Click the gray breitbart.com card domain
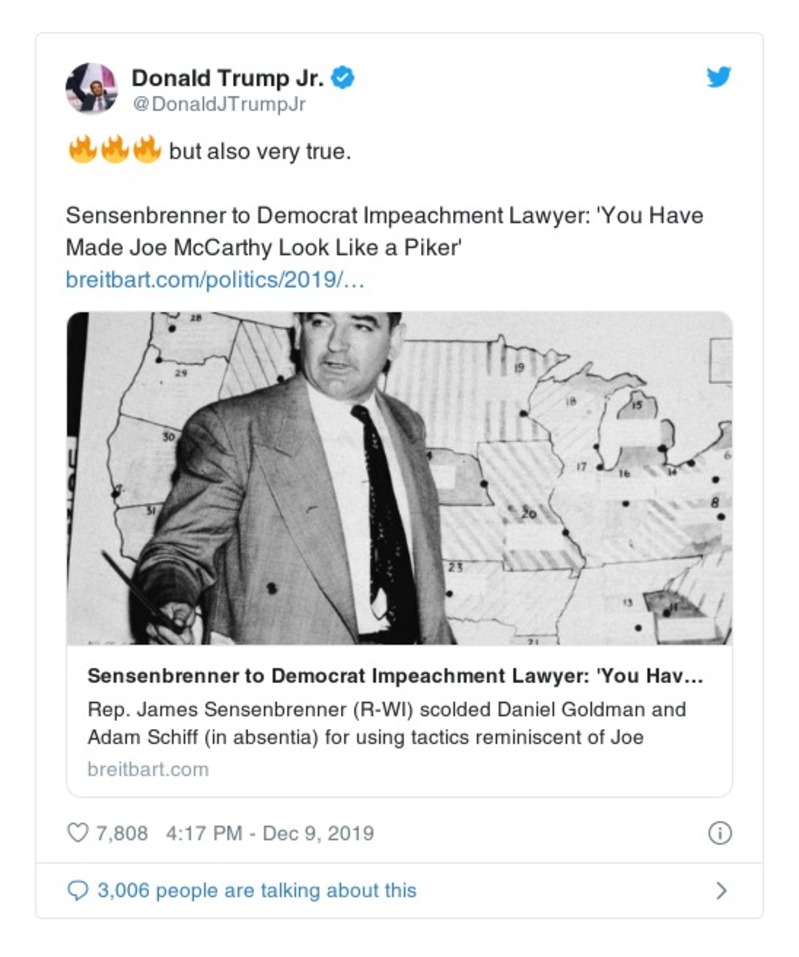Image resolution: width=799 pixels, height=957 pixels. click(x=148, y=769)
